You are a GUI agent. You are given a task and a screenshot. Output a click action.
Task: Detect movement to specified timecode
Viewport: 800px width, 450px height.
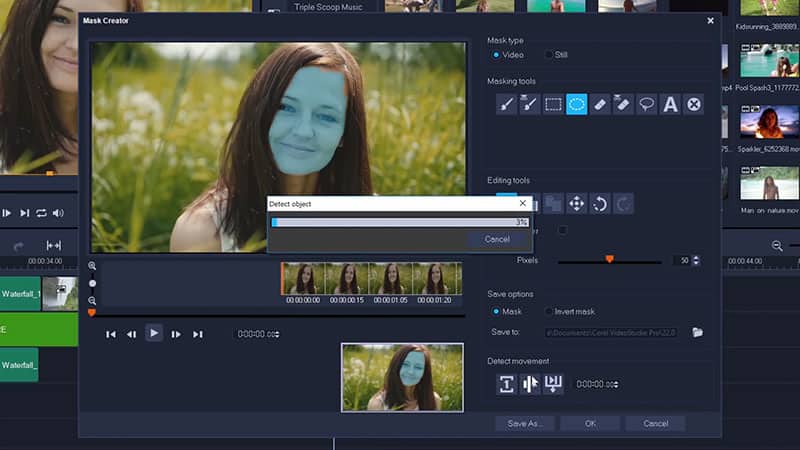(553, 384)
